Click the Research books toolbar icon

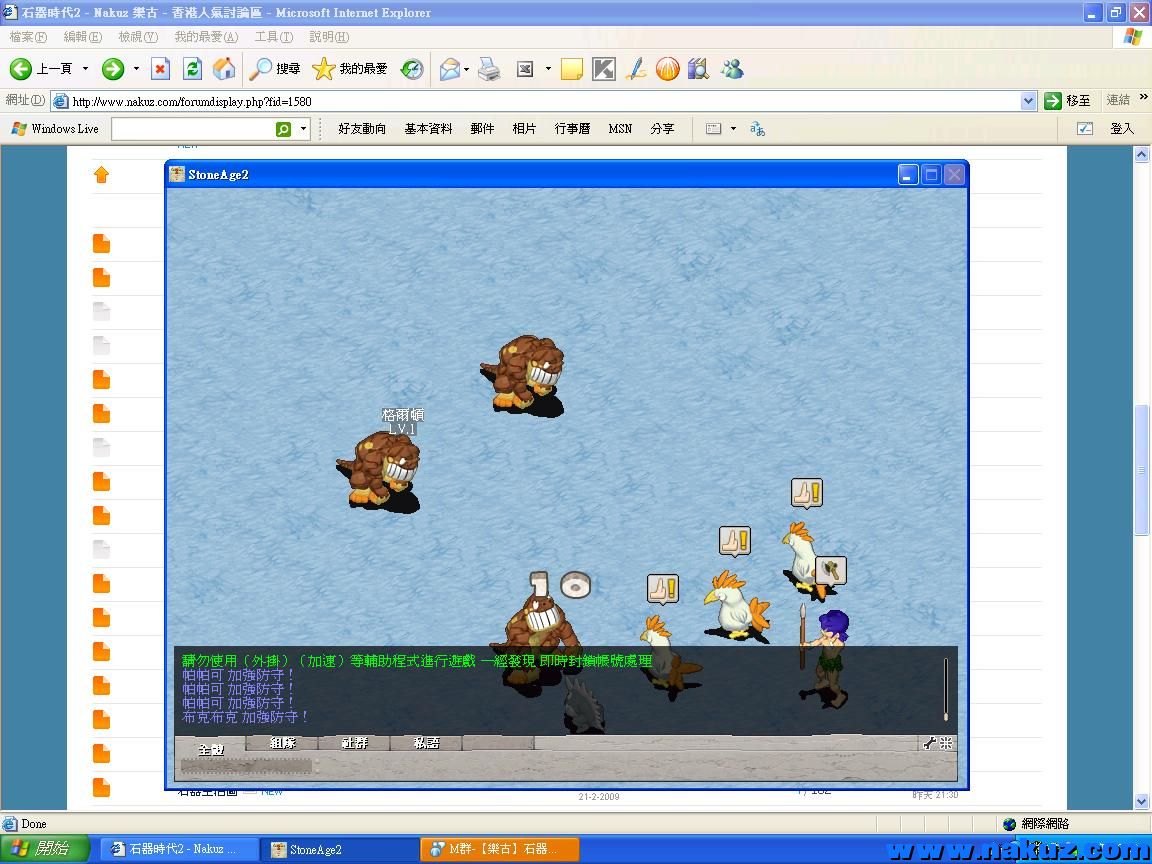[x=699, y=69]
